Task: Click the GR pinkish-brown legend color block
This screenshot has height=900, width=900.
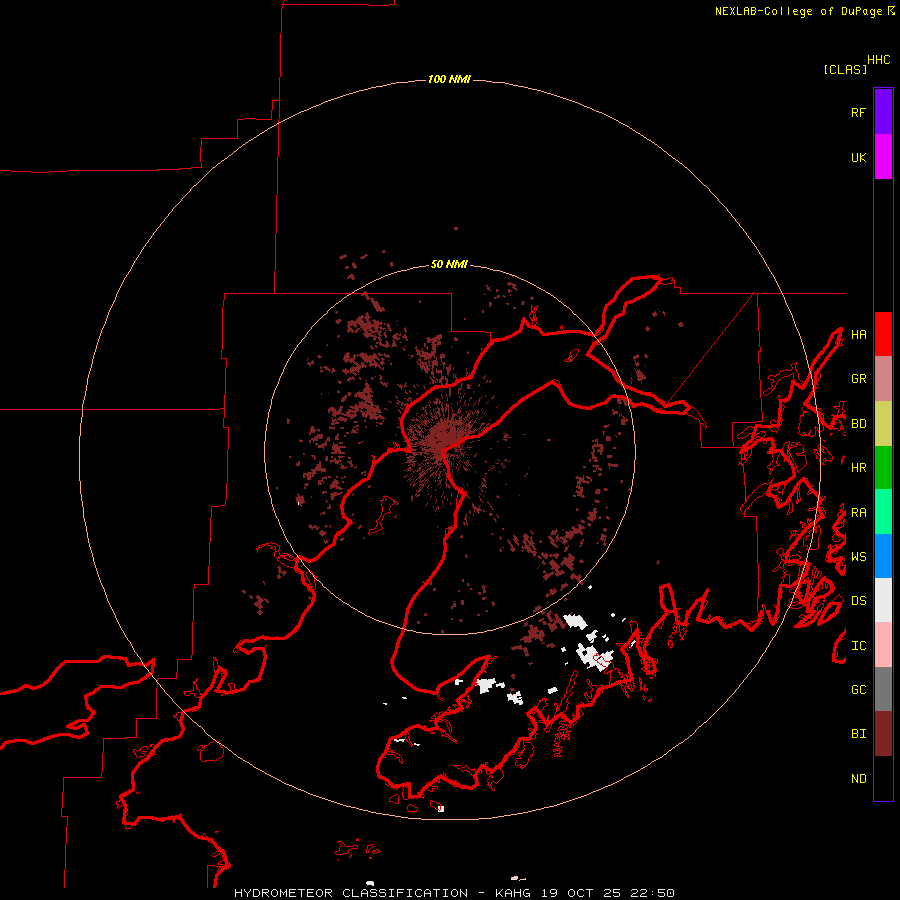Action: (x=883, y=378)
